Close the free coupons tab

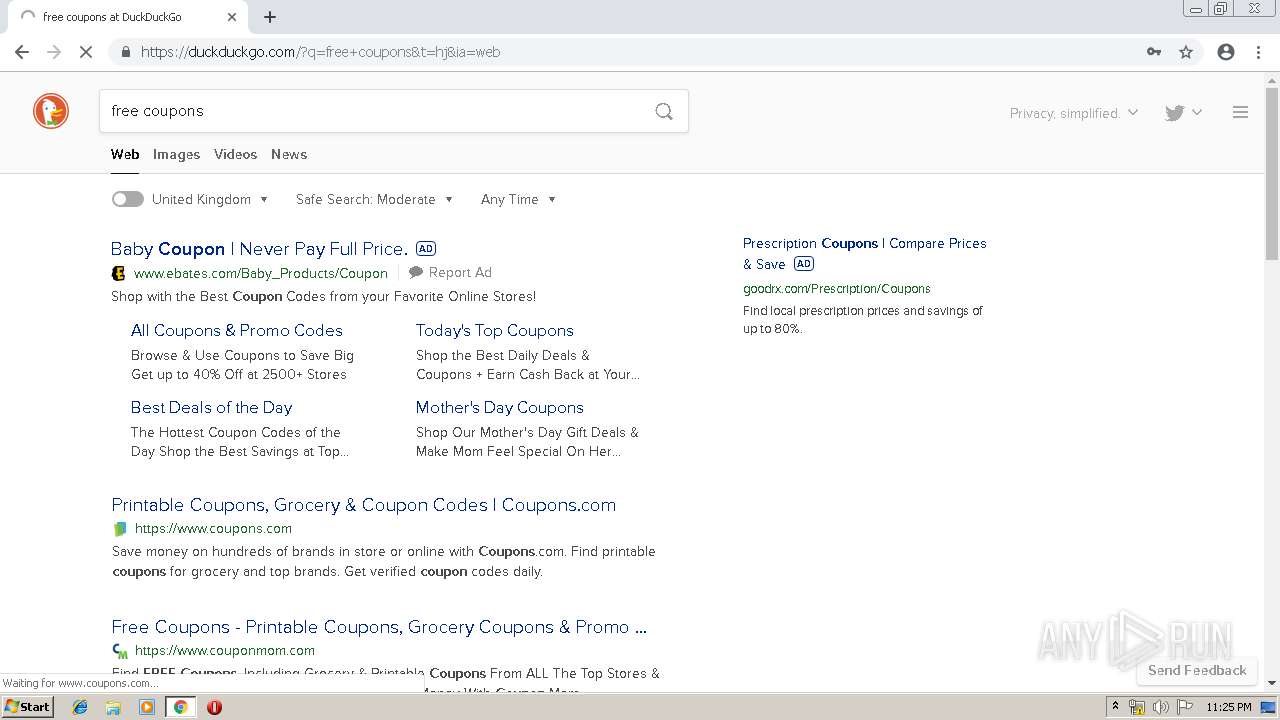tap(232, 17)
